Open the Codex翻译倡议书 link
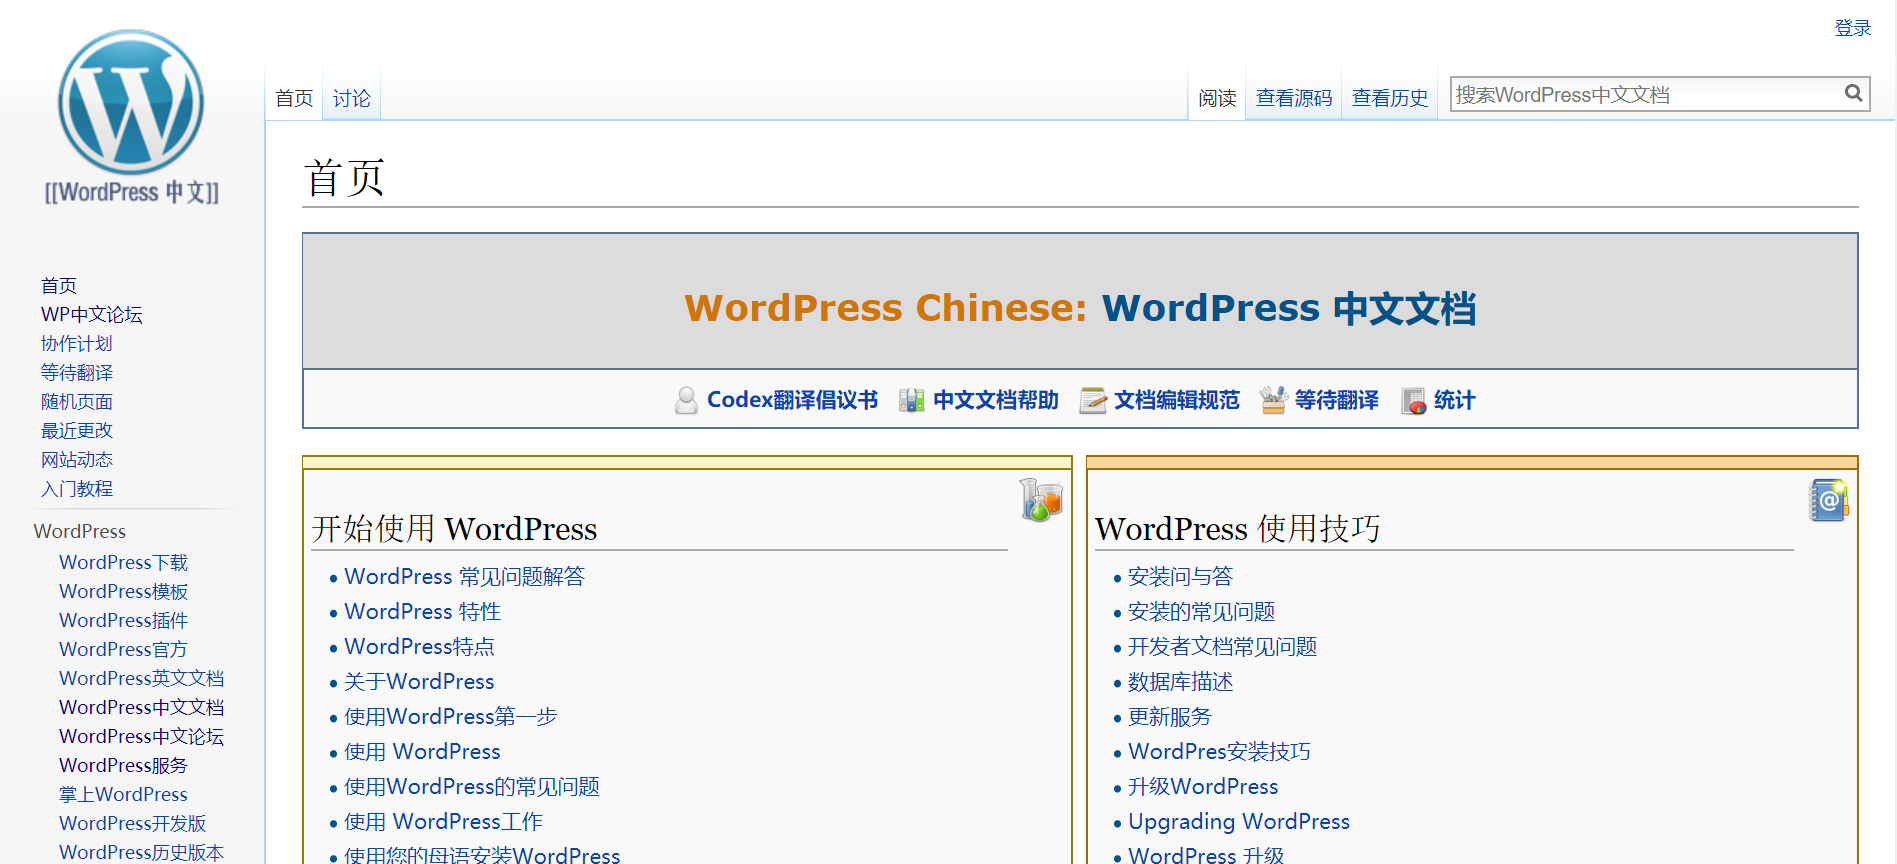1897x864 pixels. pyautogui.click(x=792, y=400)
